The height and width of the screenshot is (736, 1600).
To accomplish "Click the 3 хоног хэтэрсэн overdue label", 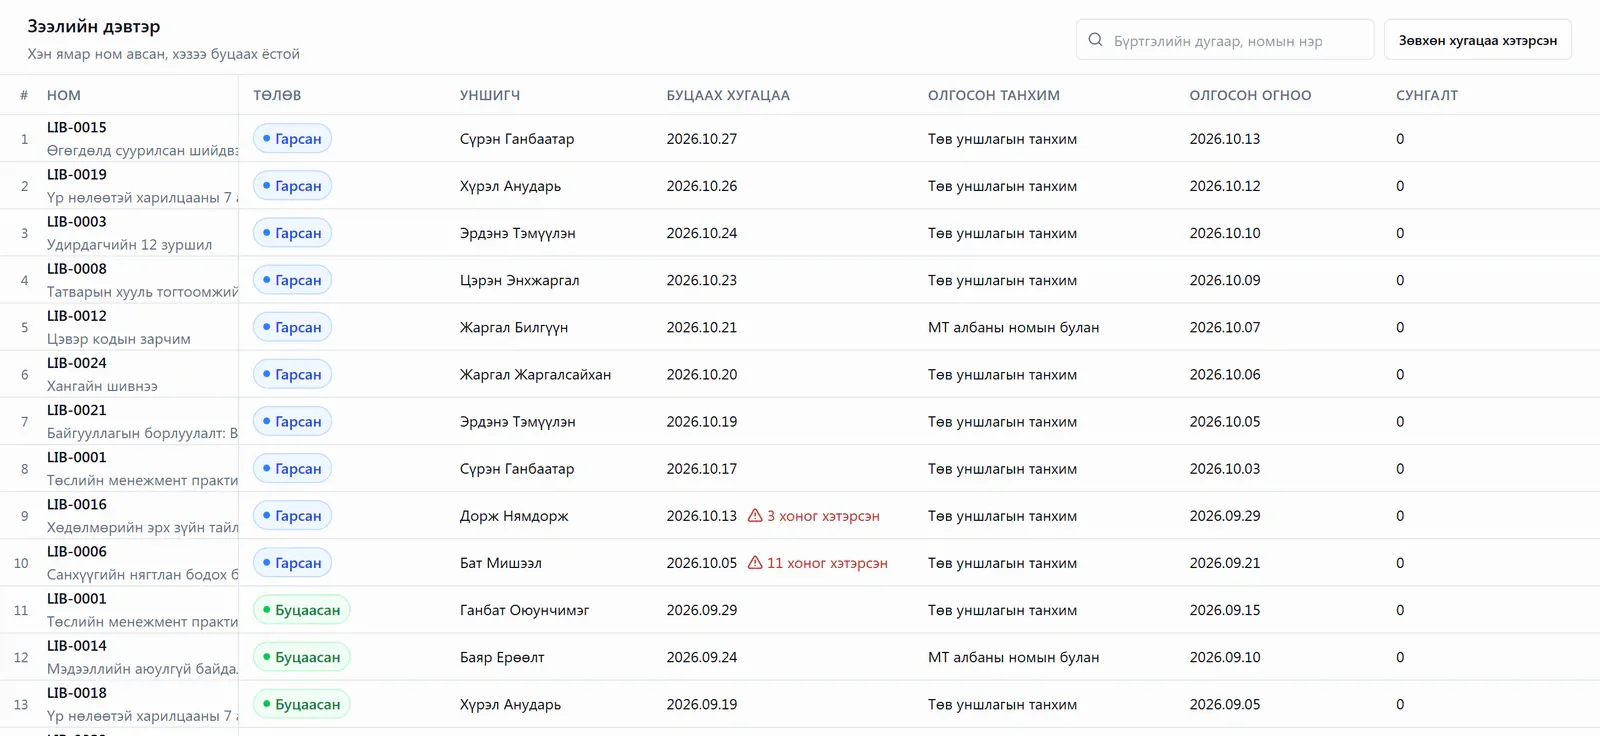I will click(823, 516).
